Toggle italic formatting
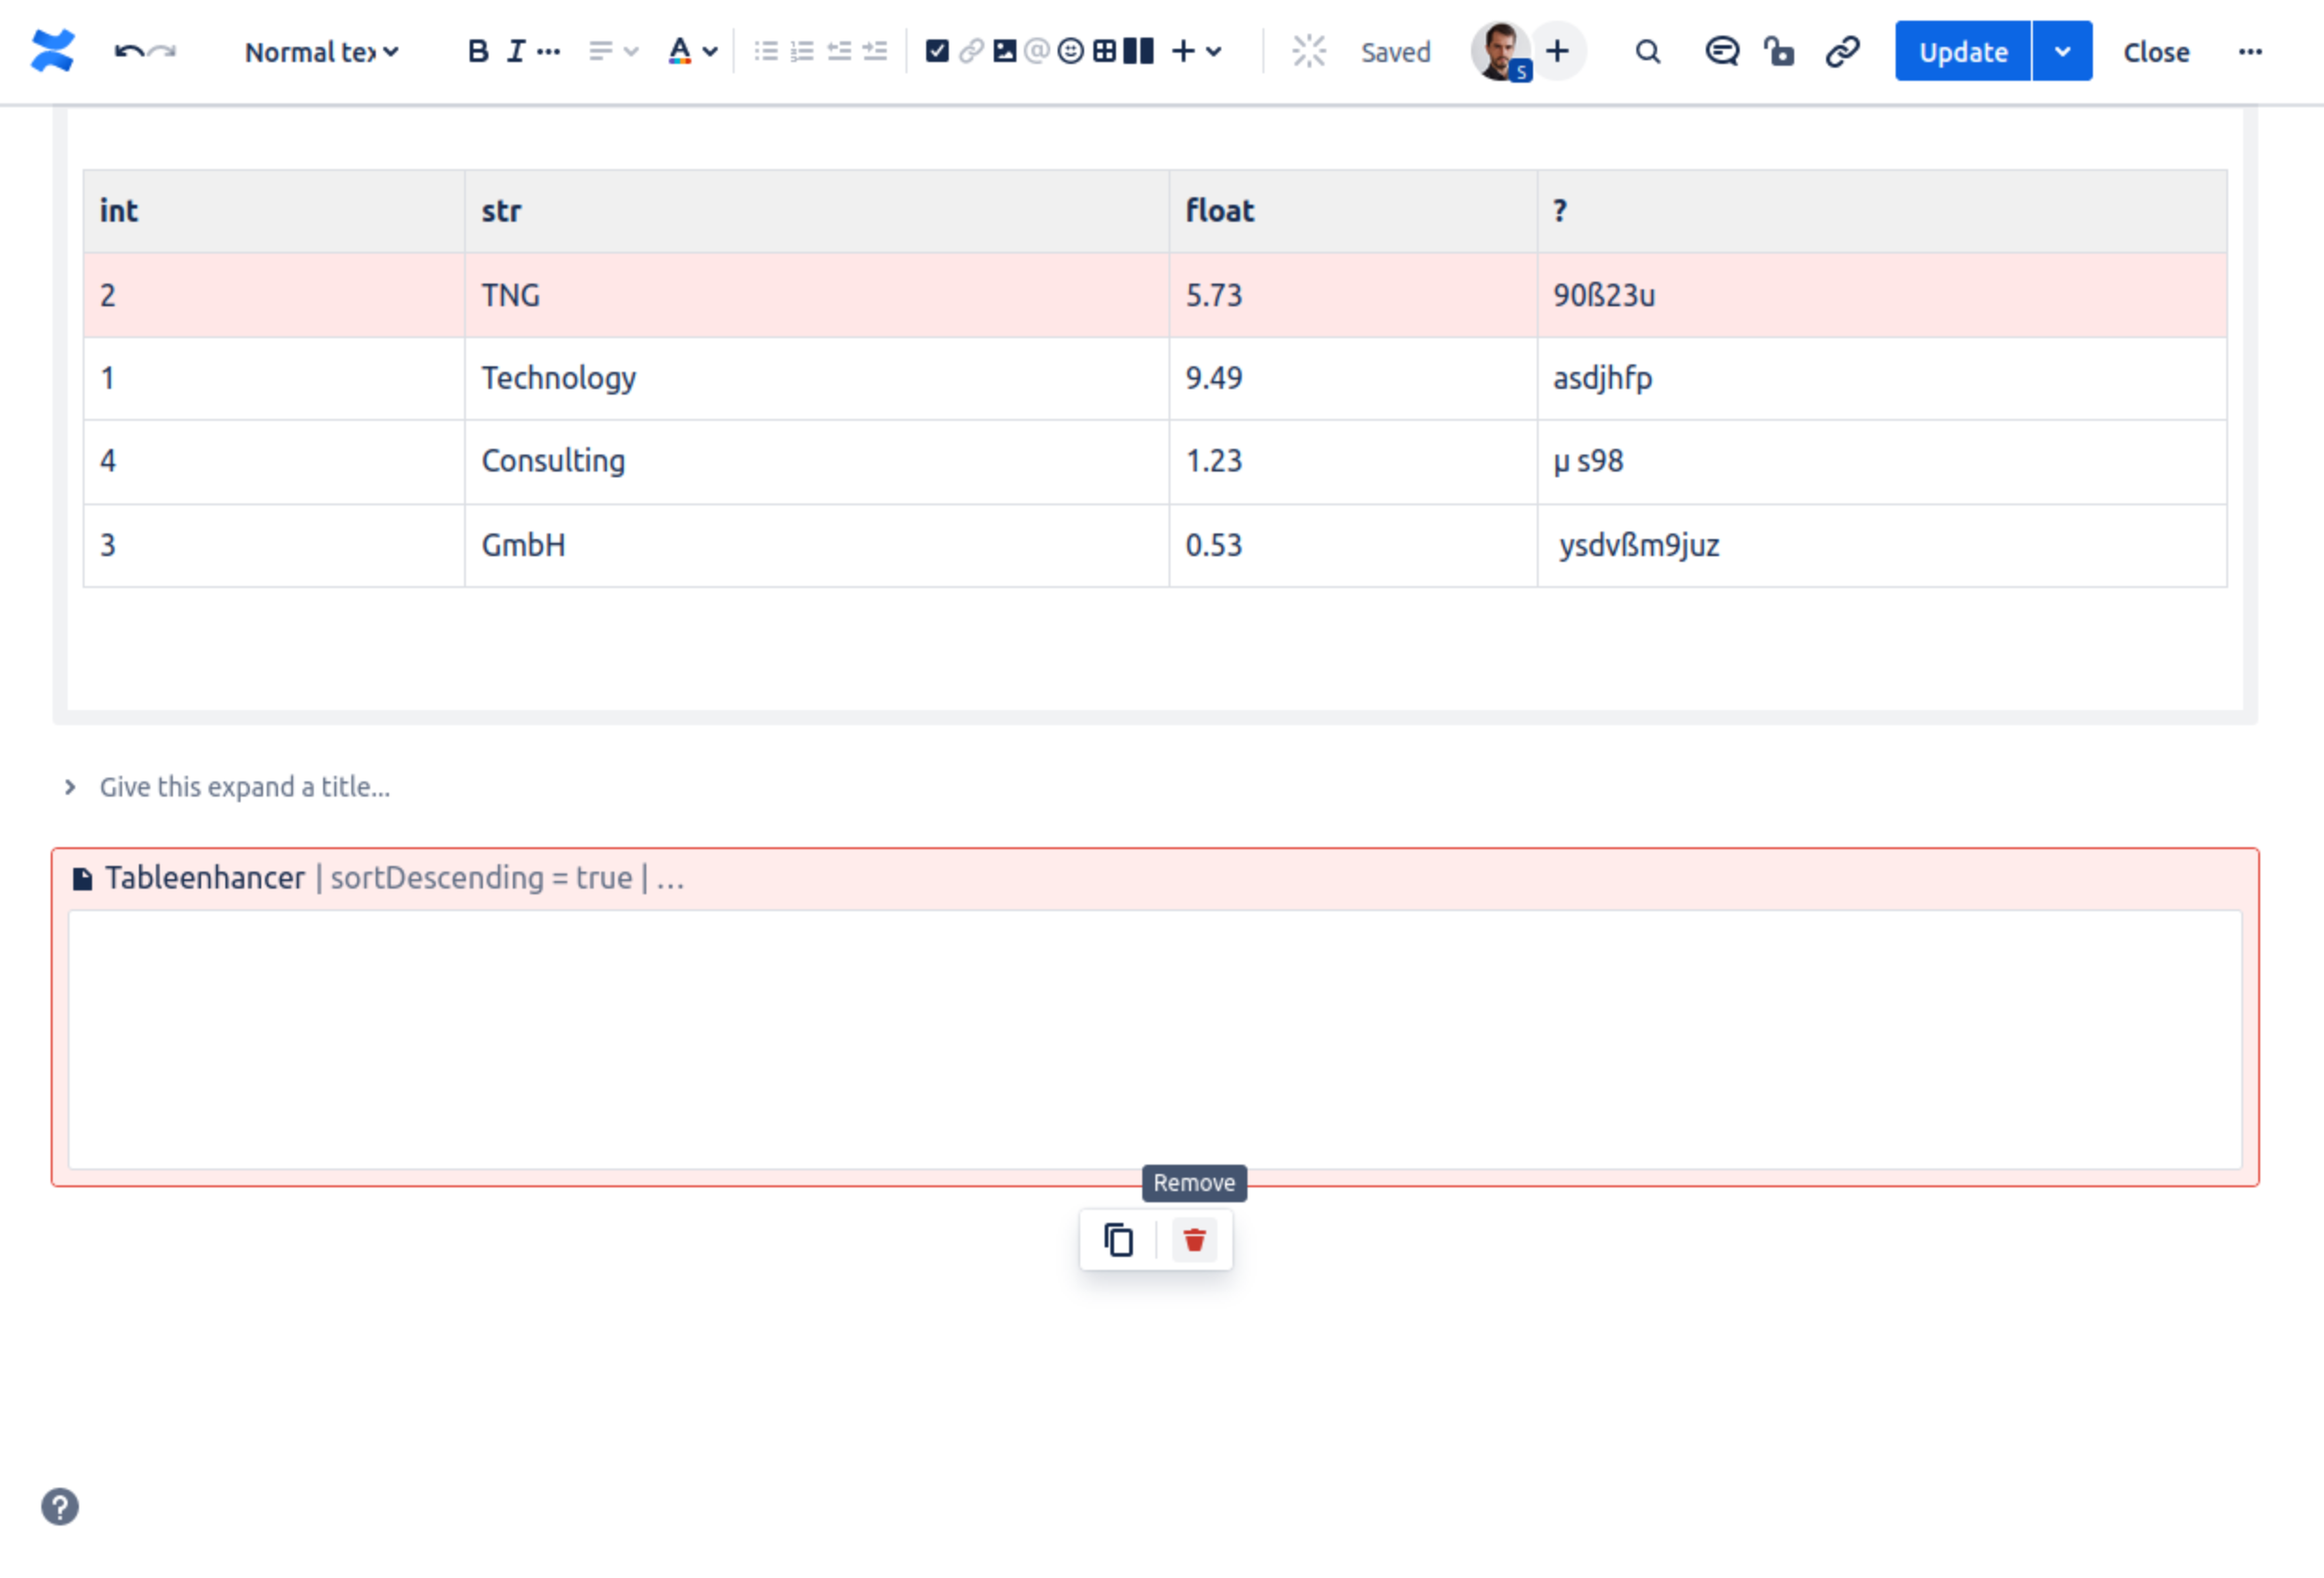Viewport: 2324px width, 1578px height. (515, 51)
